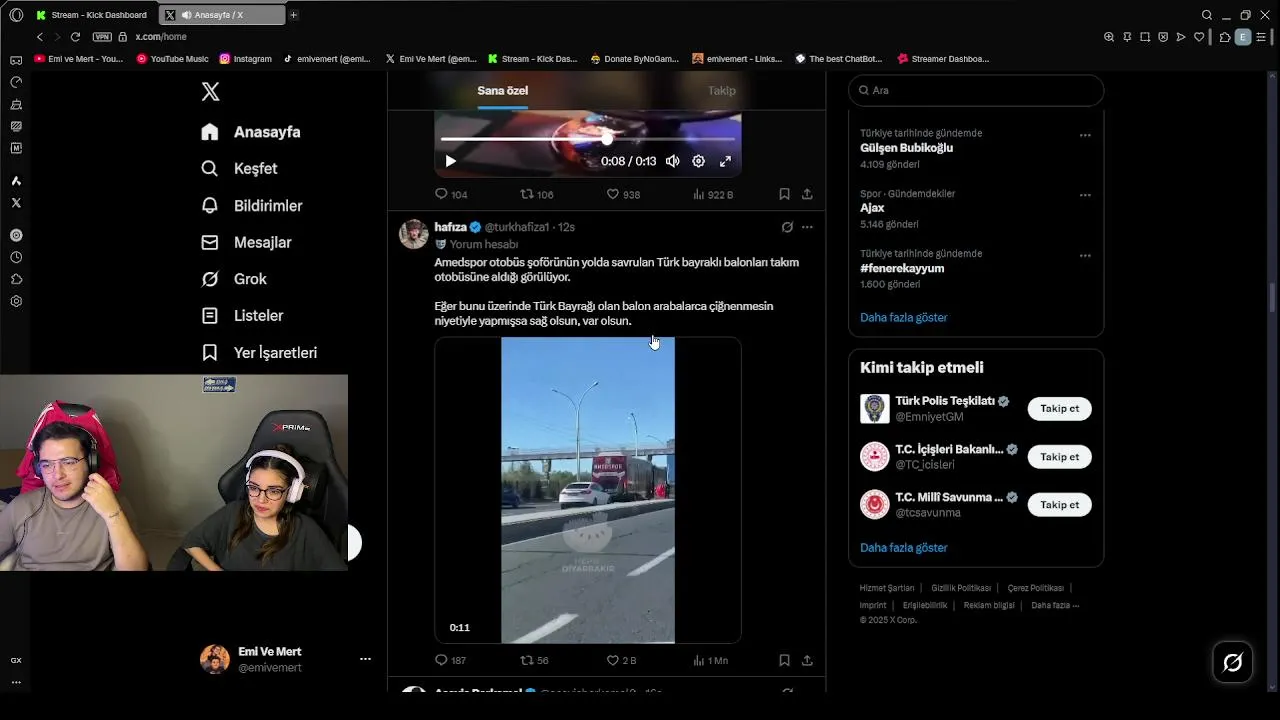Expand Daha fazla footer menu
1280x720 pixels.
pos(1055,605)
